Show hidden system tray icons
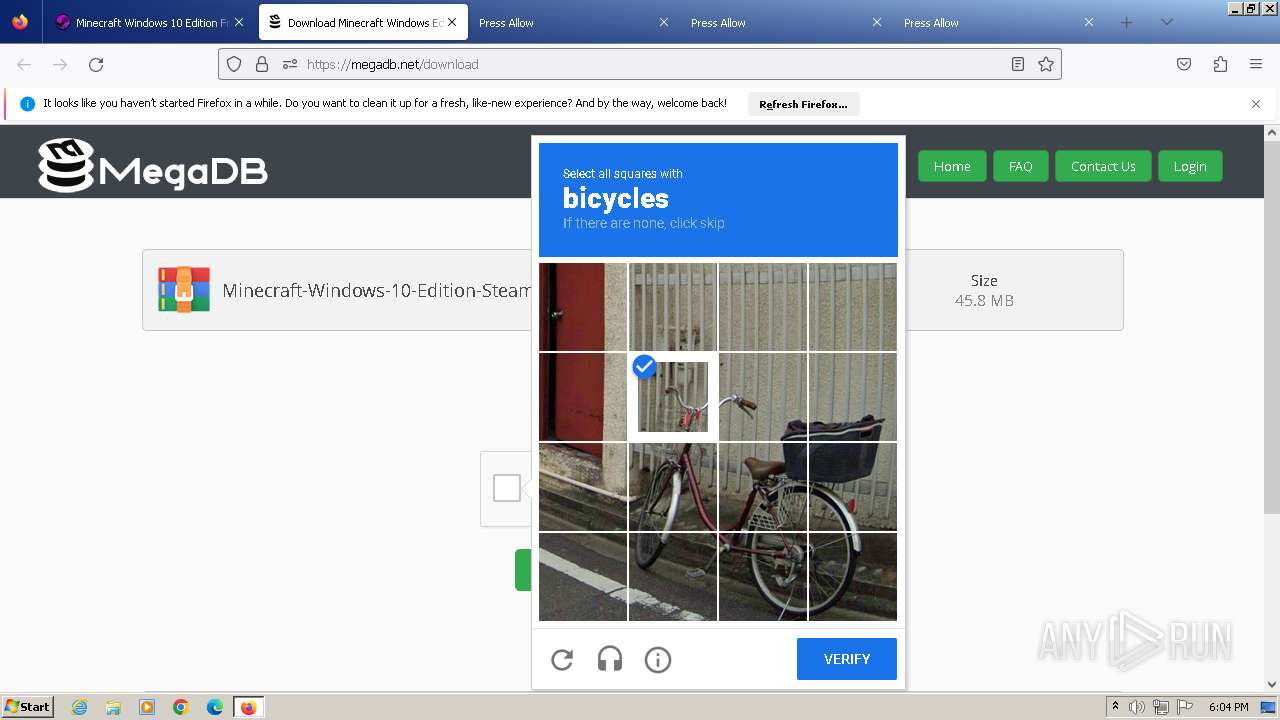Screen dimensions: 1280x720 (x=1115, y=707)
